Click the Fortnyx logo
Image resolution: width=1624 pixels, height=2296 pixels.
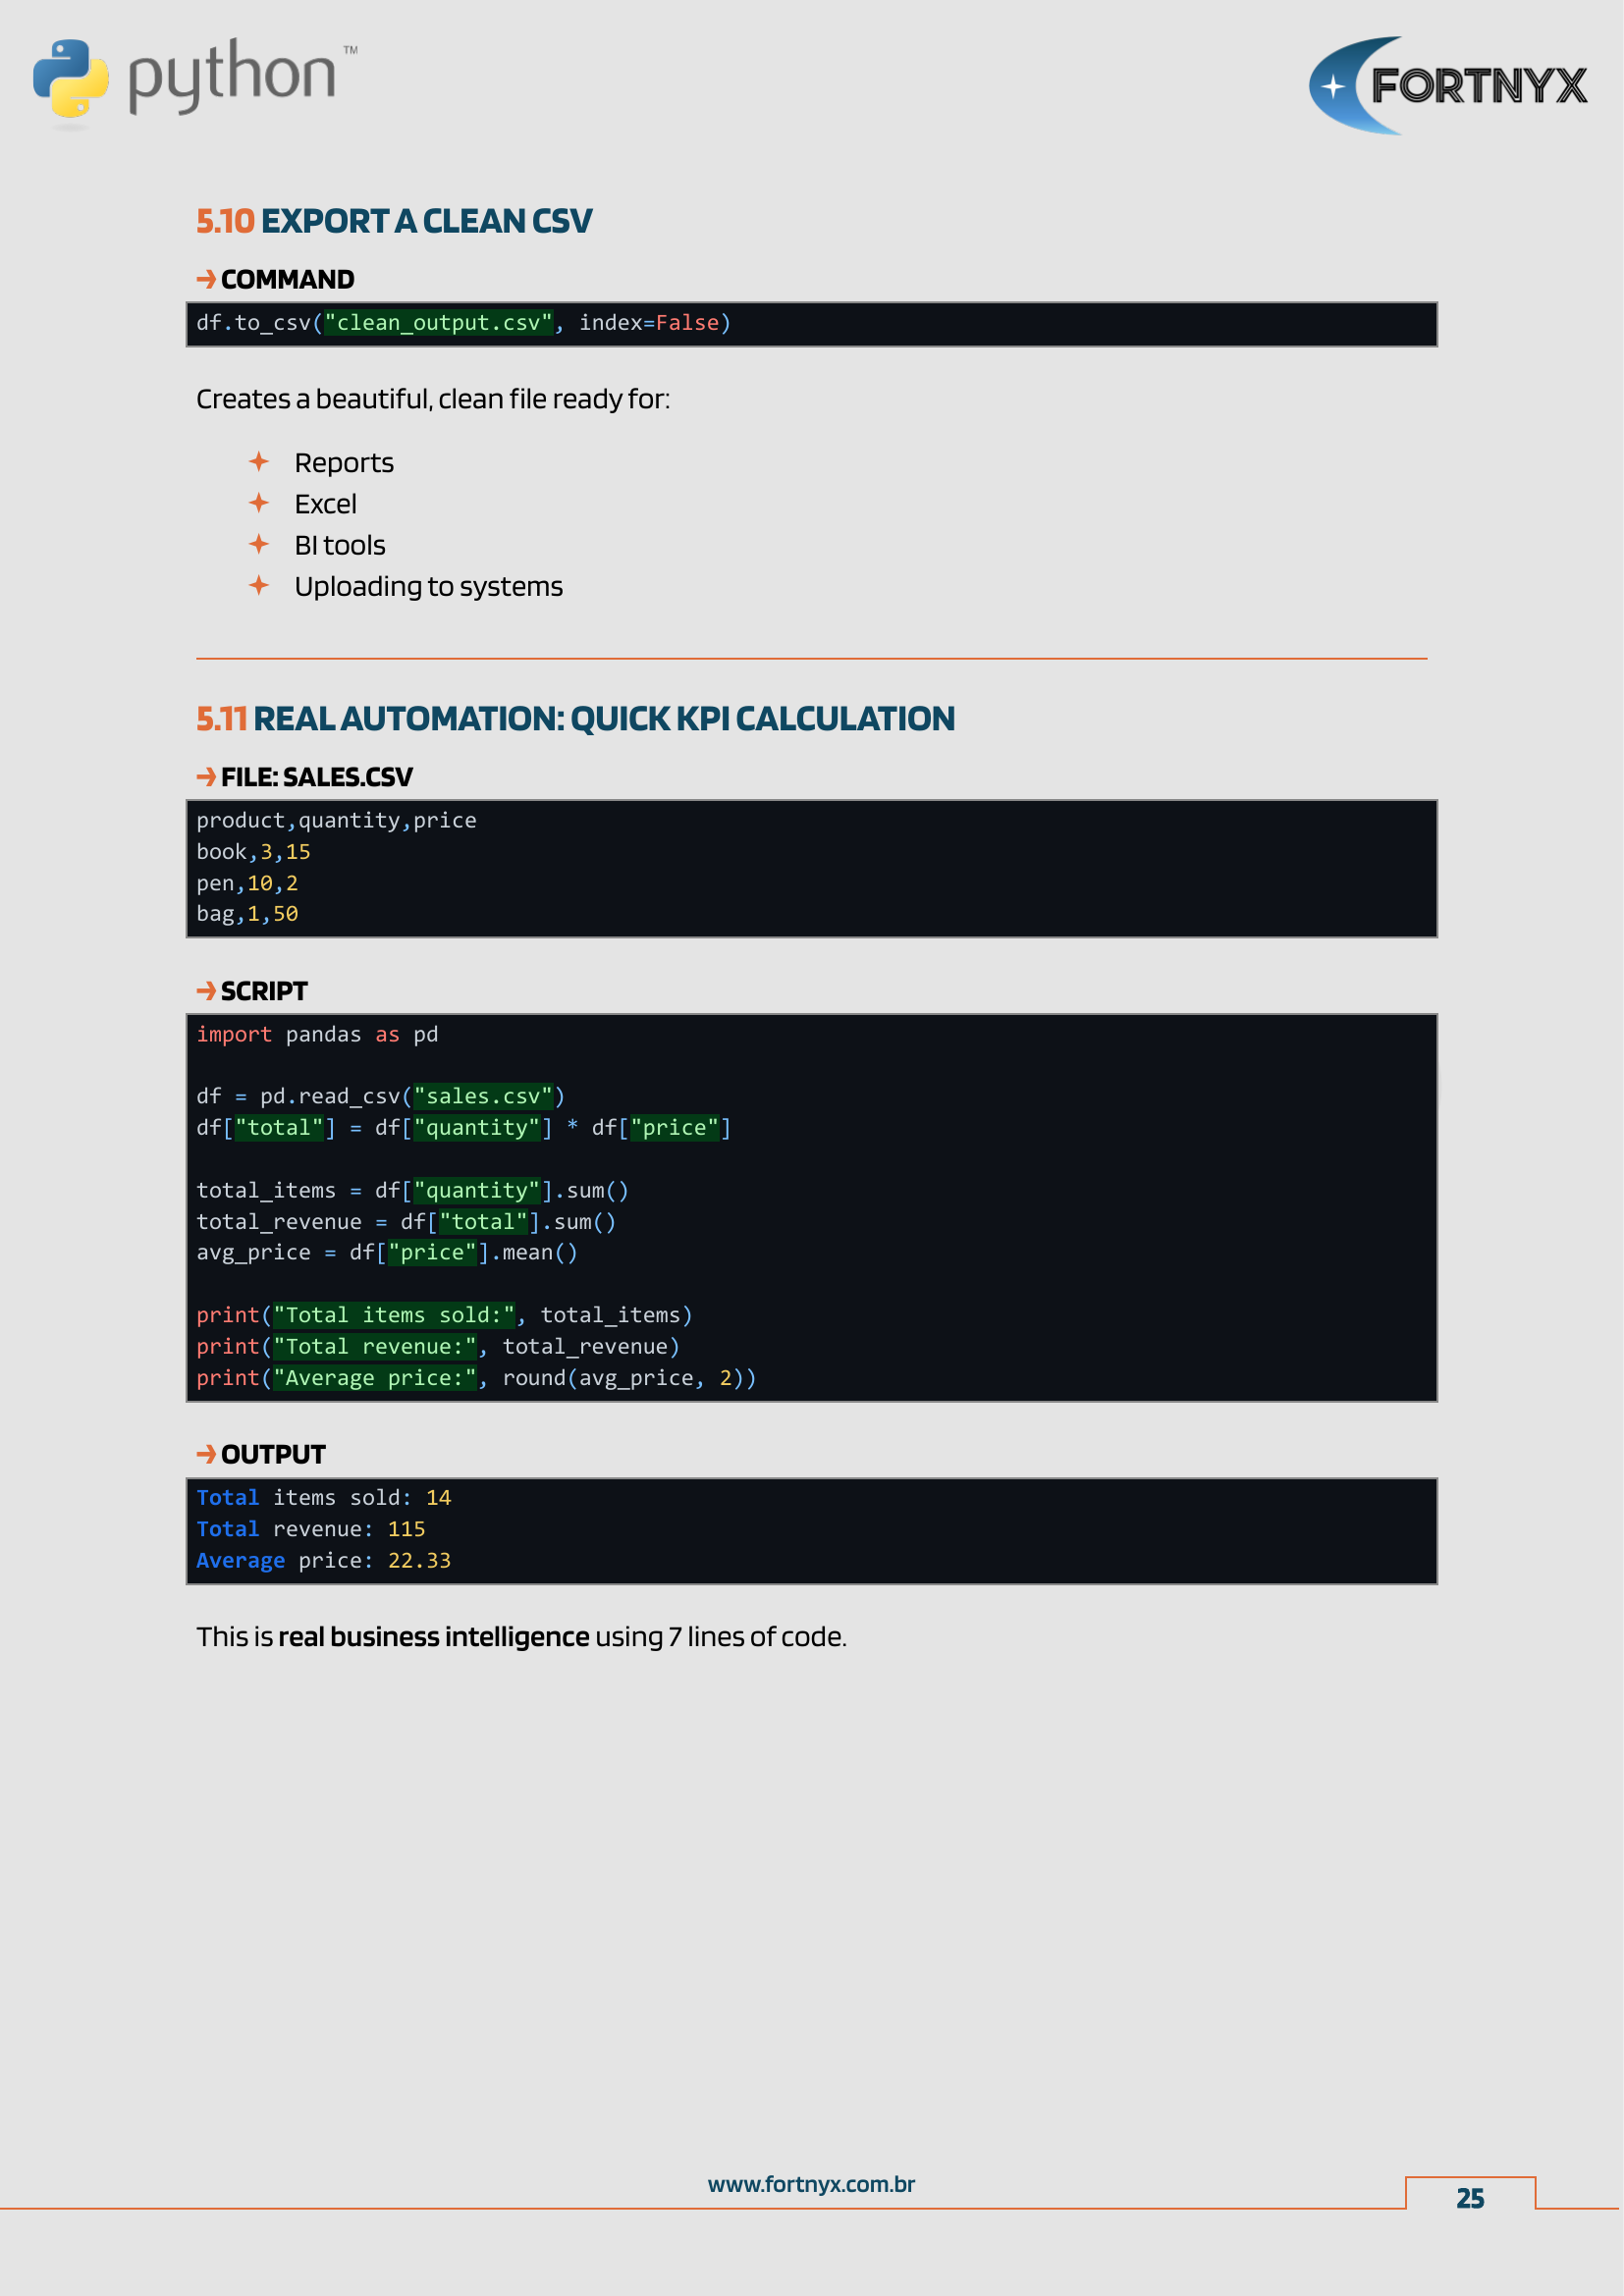point(1447,86)
